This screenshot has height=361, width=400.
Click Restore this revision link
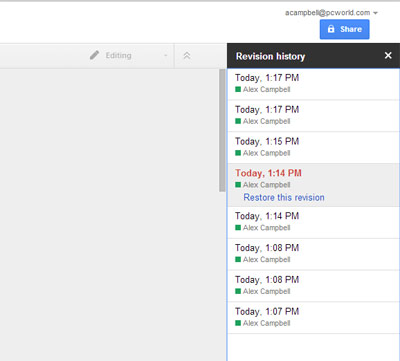pos(284,197)
